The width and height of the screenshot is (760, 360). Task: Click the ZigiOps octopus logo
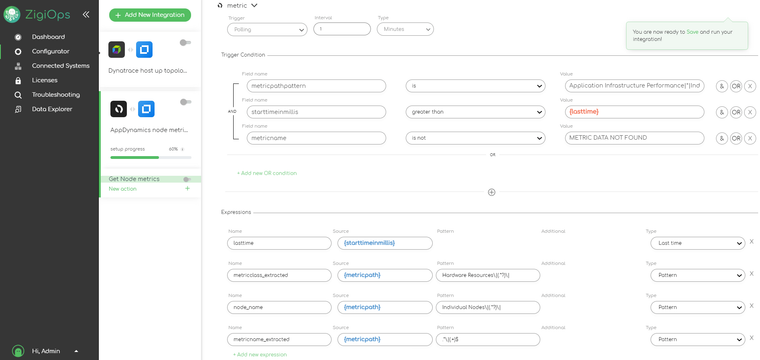[11, 14]
